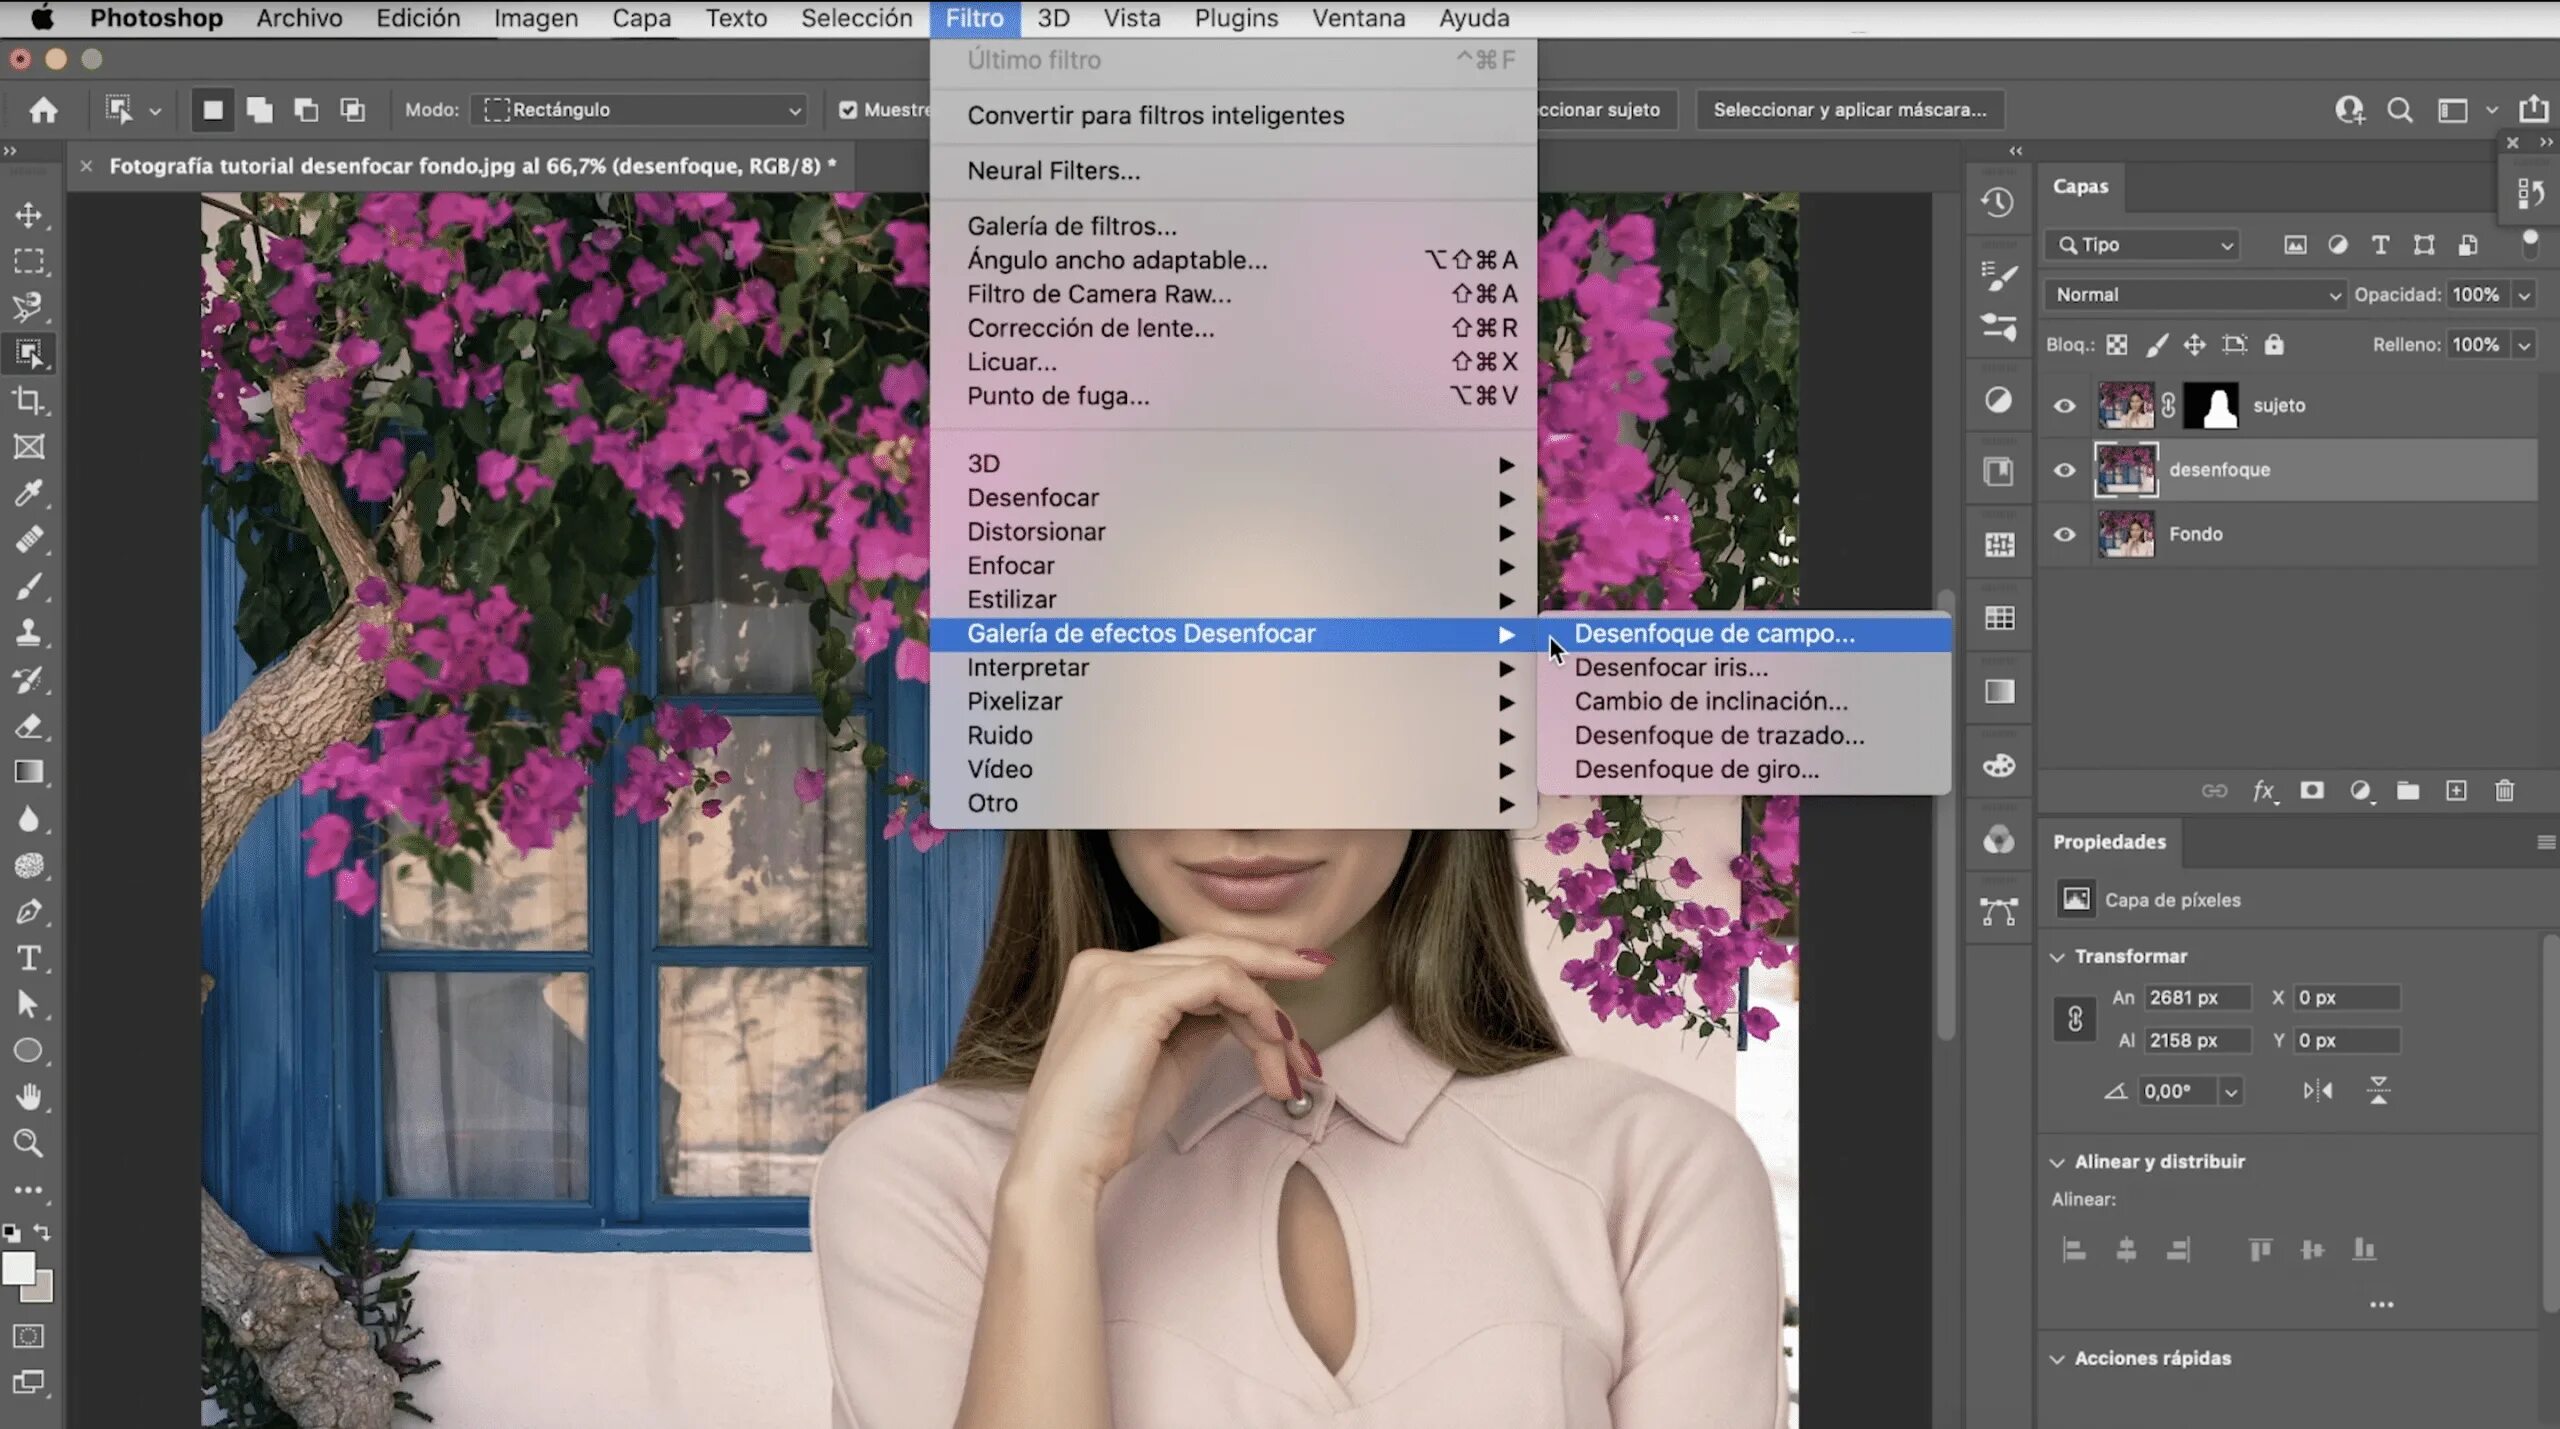This screenshot has height=1429, width=2560.
Task: Toggle visibility of Fondo layer
Action: [2066, 533]
